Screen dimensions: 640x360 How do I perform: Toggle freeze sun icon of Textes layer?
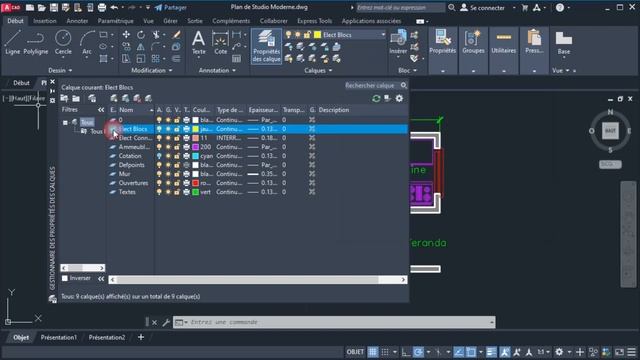[168, 192]
